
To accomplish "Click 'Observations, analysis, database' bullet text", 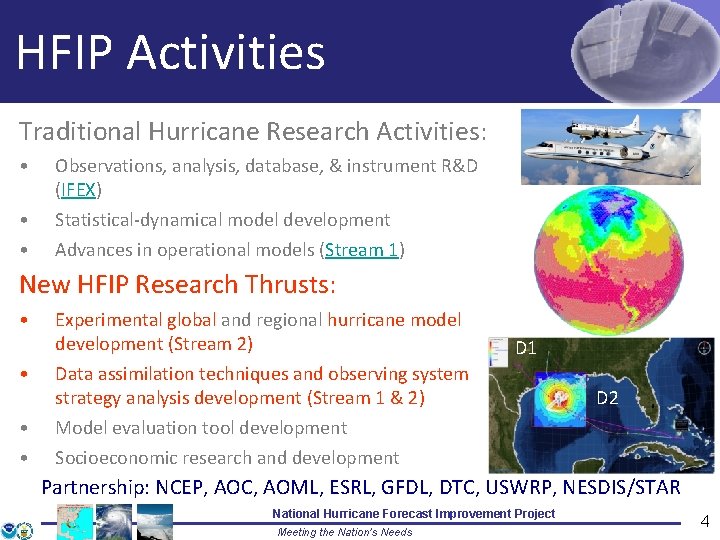I will pos(266,178).
